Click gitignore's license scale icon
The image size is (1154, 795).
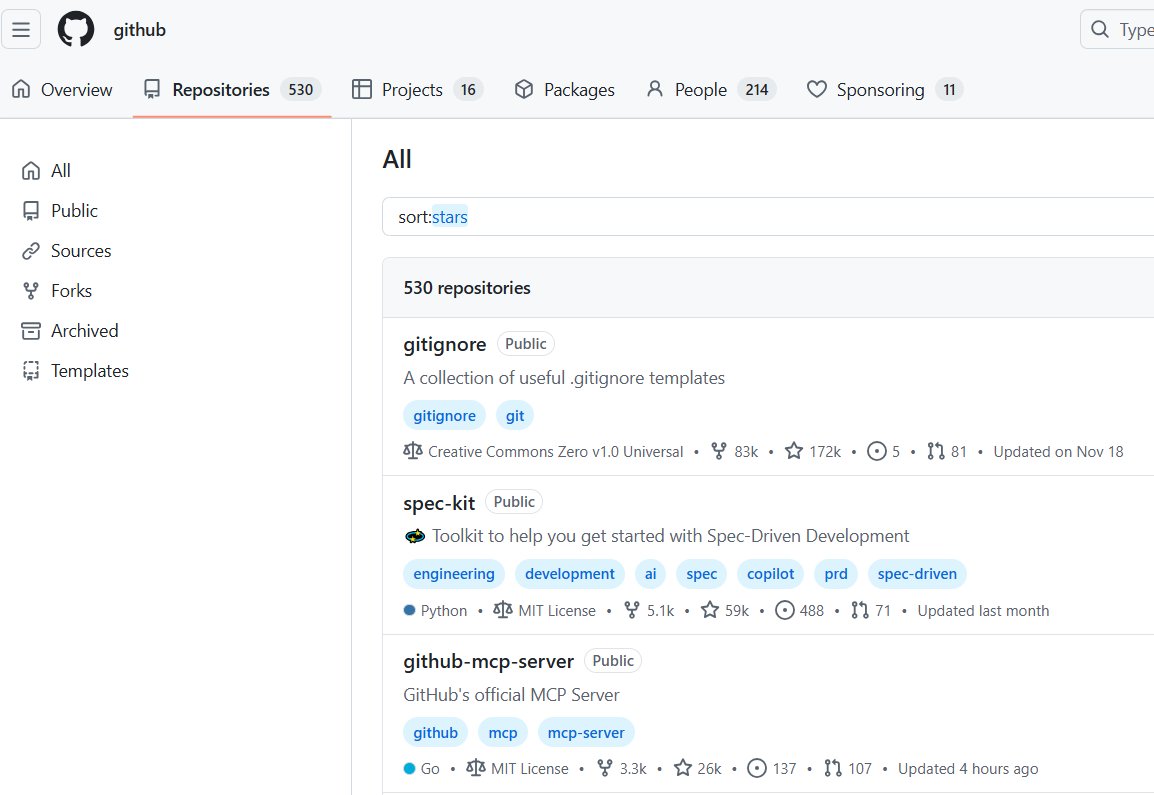pos(413,450)
